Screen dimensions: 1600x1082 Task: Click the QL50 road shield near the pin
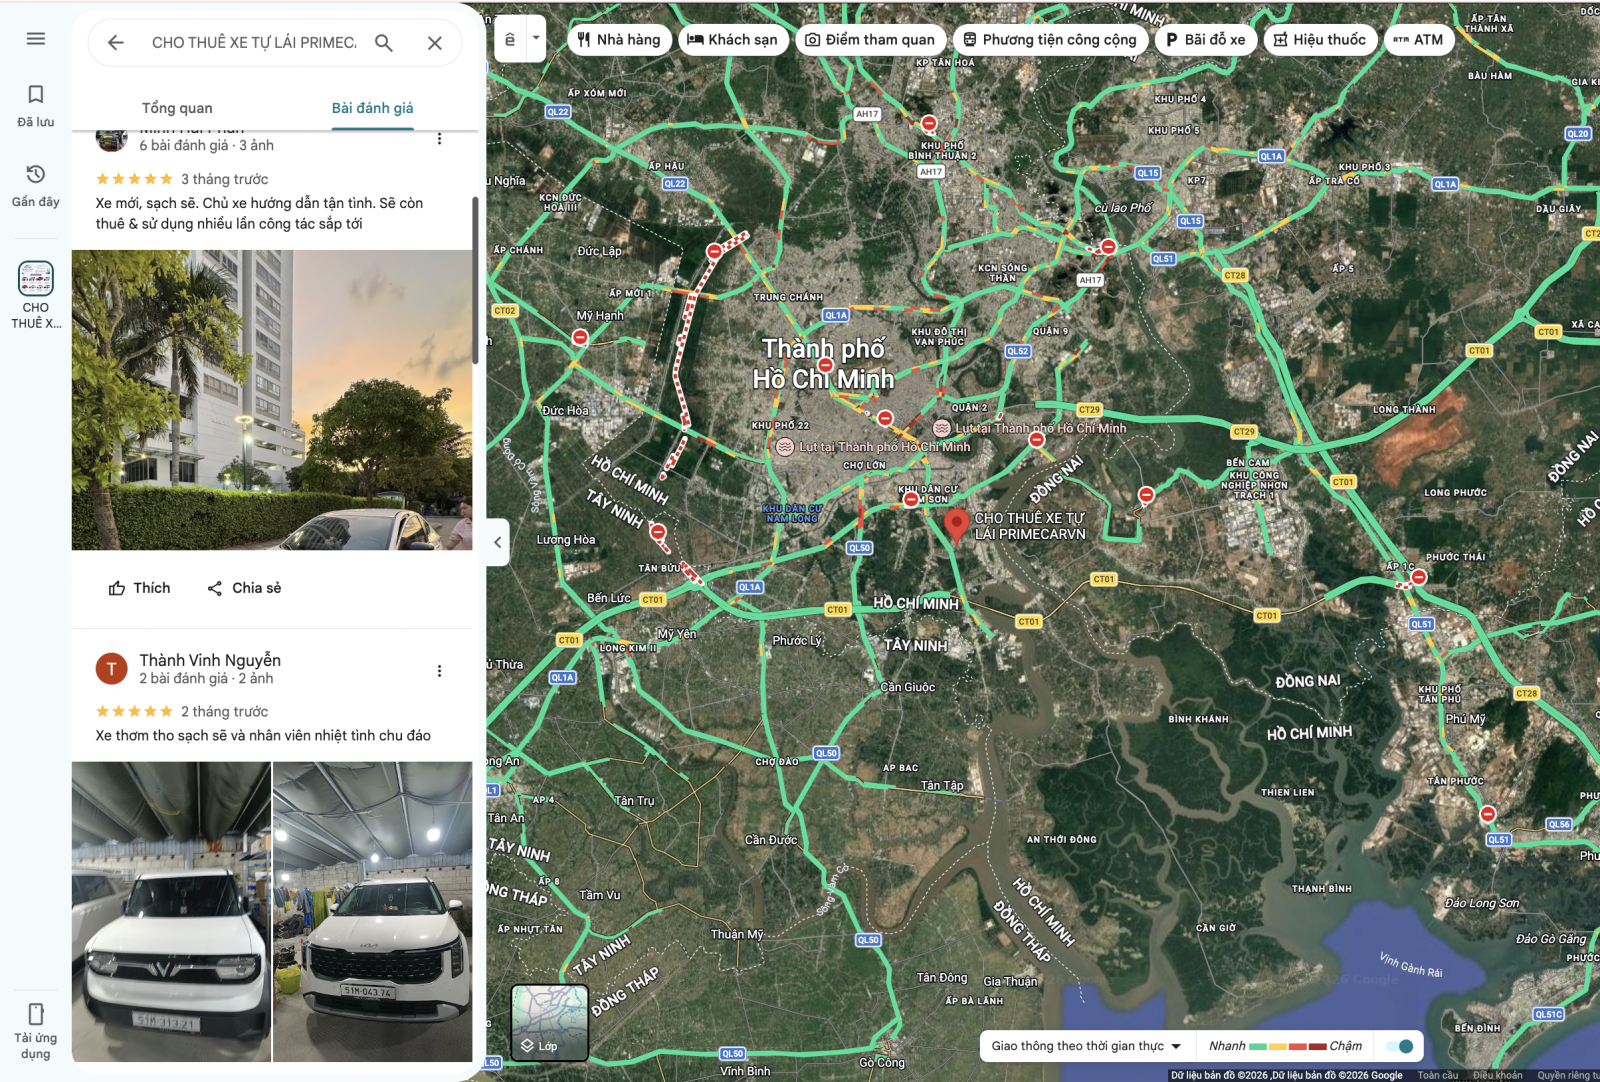859,548
